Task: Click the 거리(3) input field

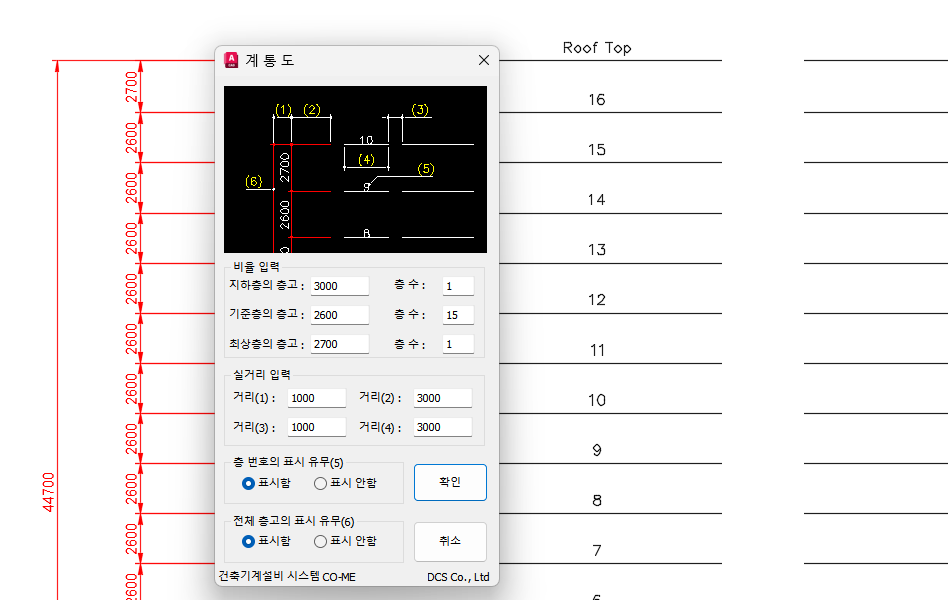Action: tap(316, 427)
